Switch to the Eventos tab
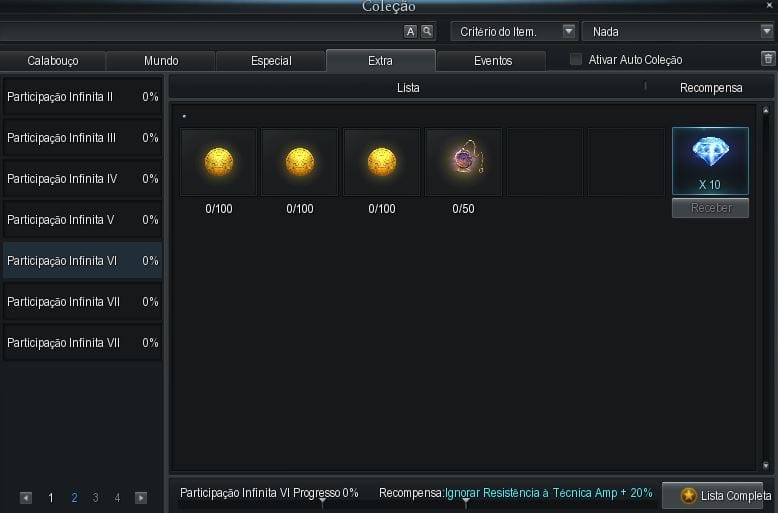 click(492, 61)
